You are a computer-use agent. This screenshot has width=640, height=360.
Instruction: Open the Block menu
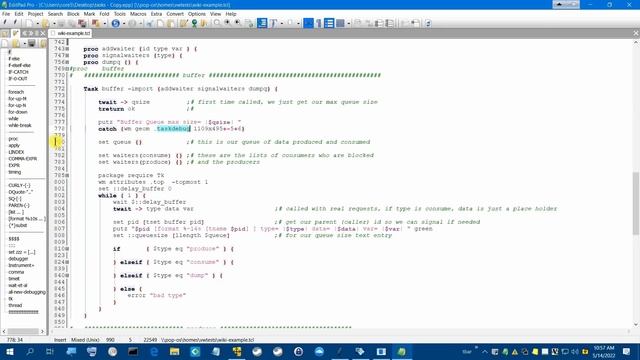click(73, 14)
